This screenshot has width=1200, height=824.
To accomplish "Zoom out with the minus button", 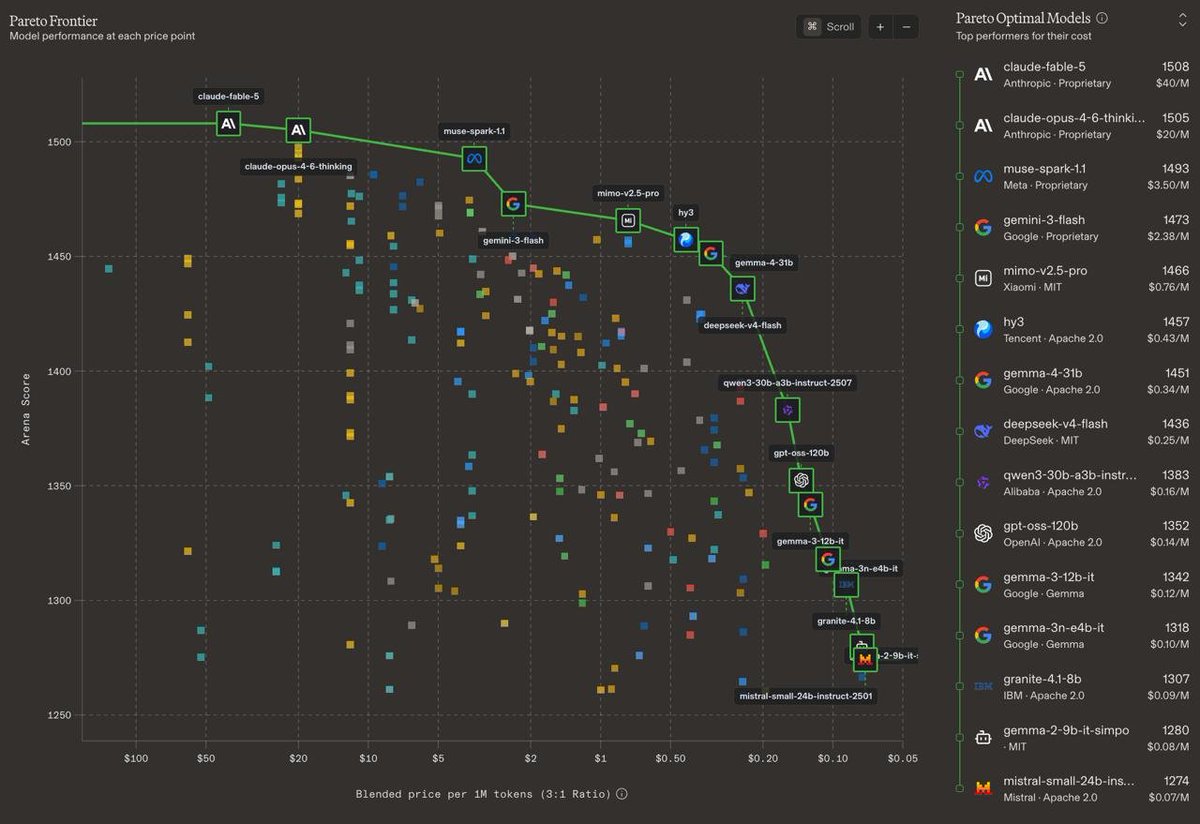I will point(906,27).
